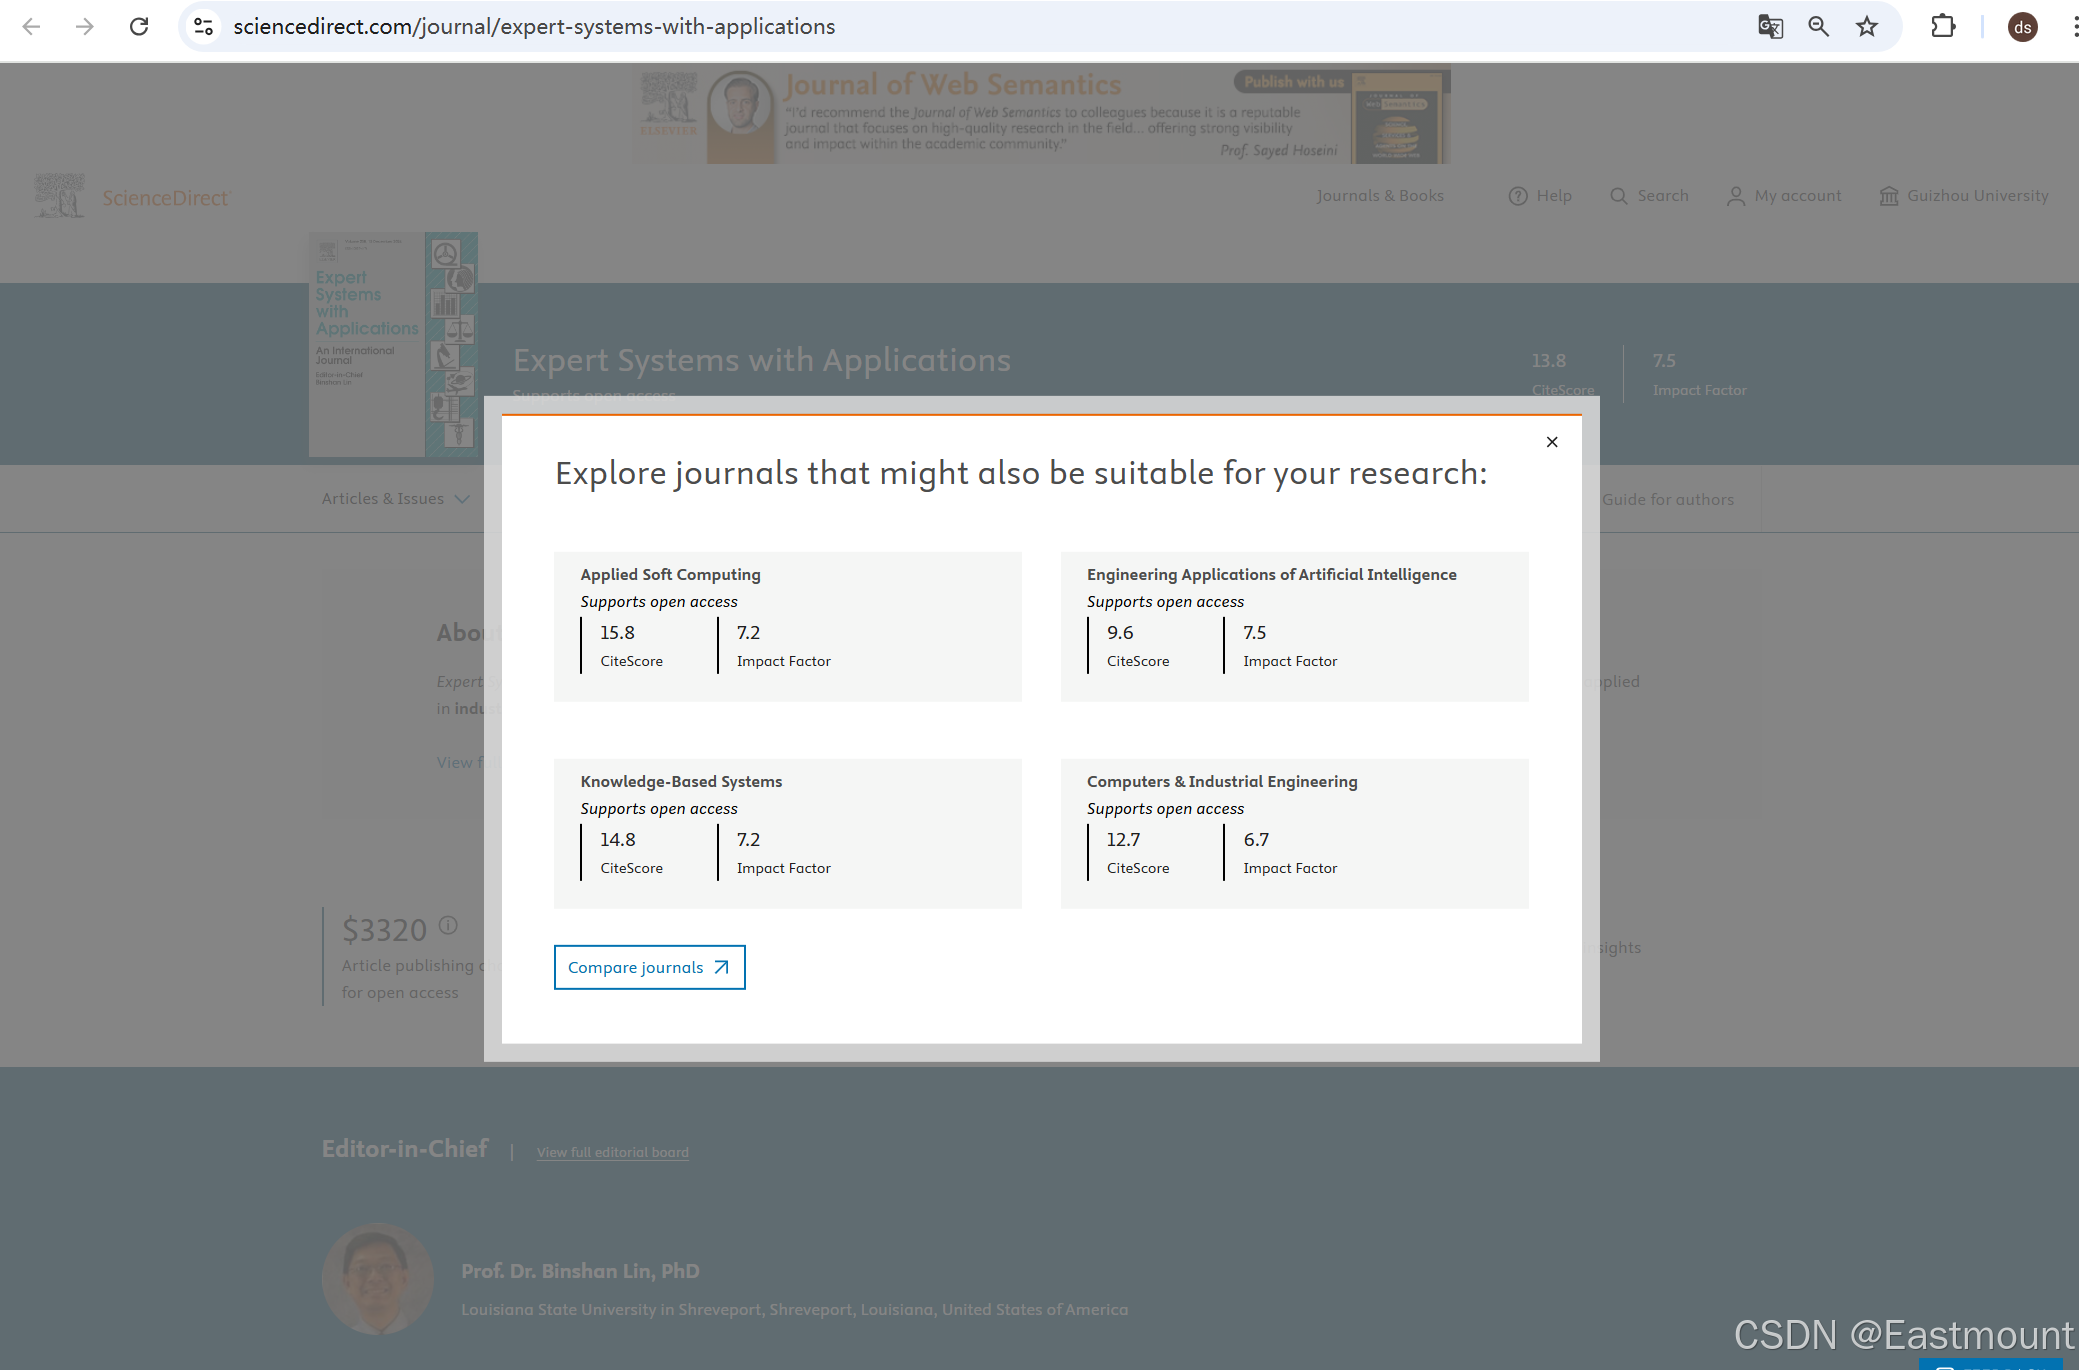
Task: Select the Applied Soft Computing journal card
Action: tap(670, 574)
